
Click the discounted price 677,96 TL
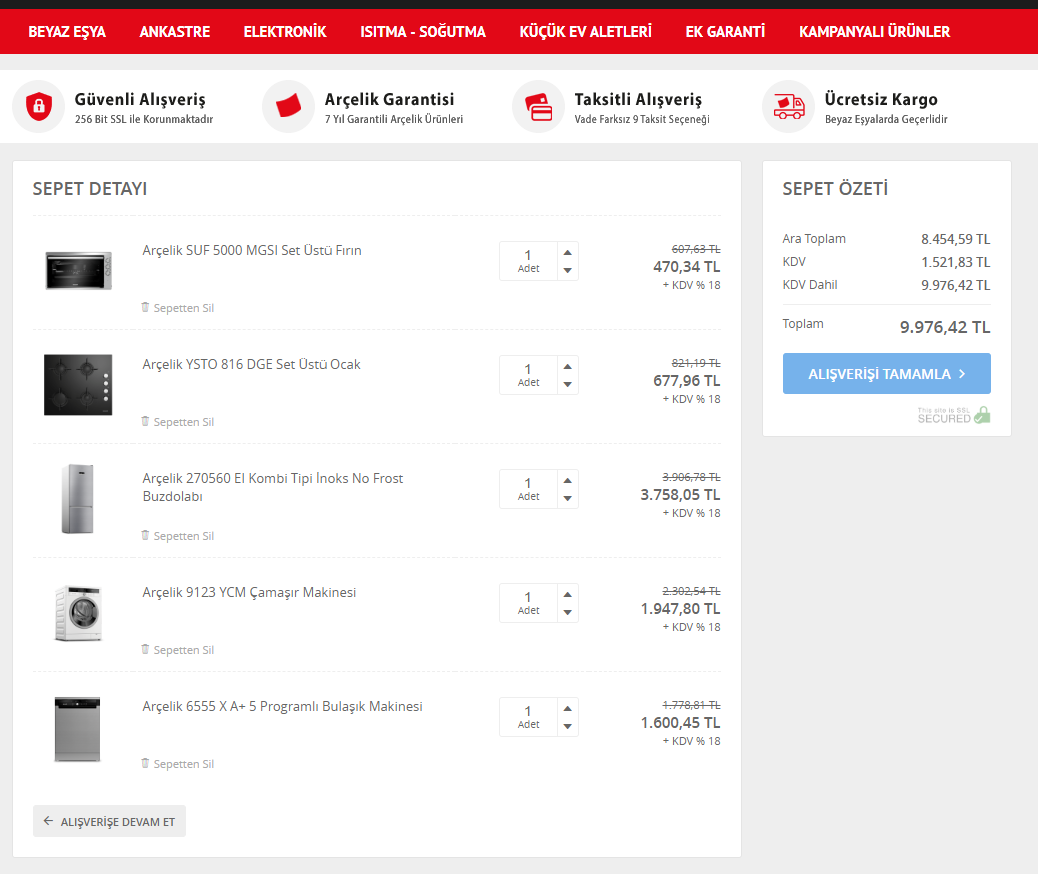[686, 381]
